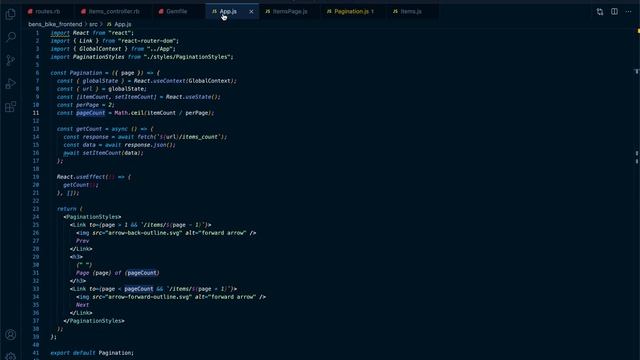Click the JS icon on Items.js tab

395,11
